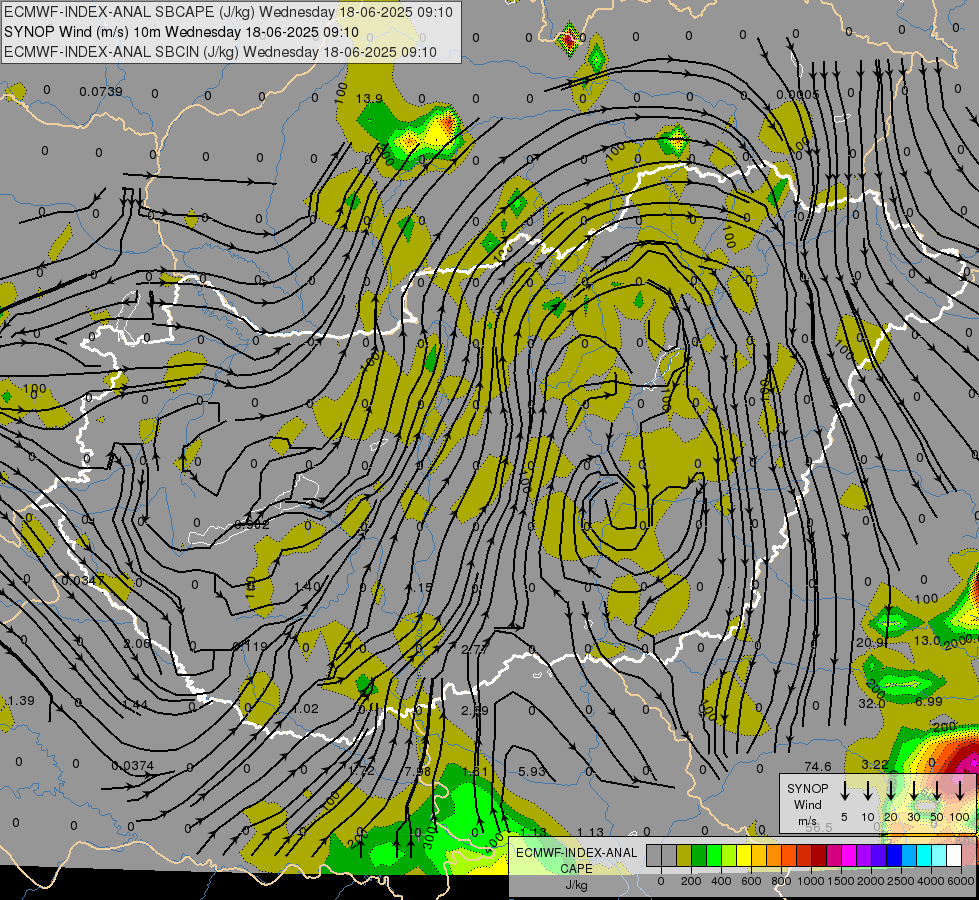Click the ECMWF-INDEX-ANAL CAPE legend label
The width and height of the screenshot is (979, 900).
pos(576,861)
